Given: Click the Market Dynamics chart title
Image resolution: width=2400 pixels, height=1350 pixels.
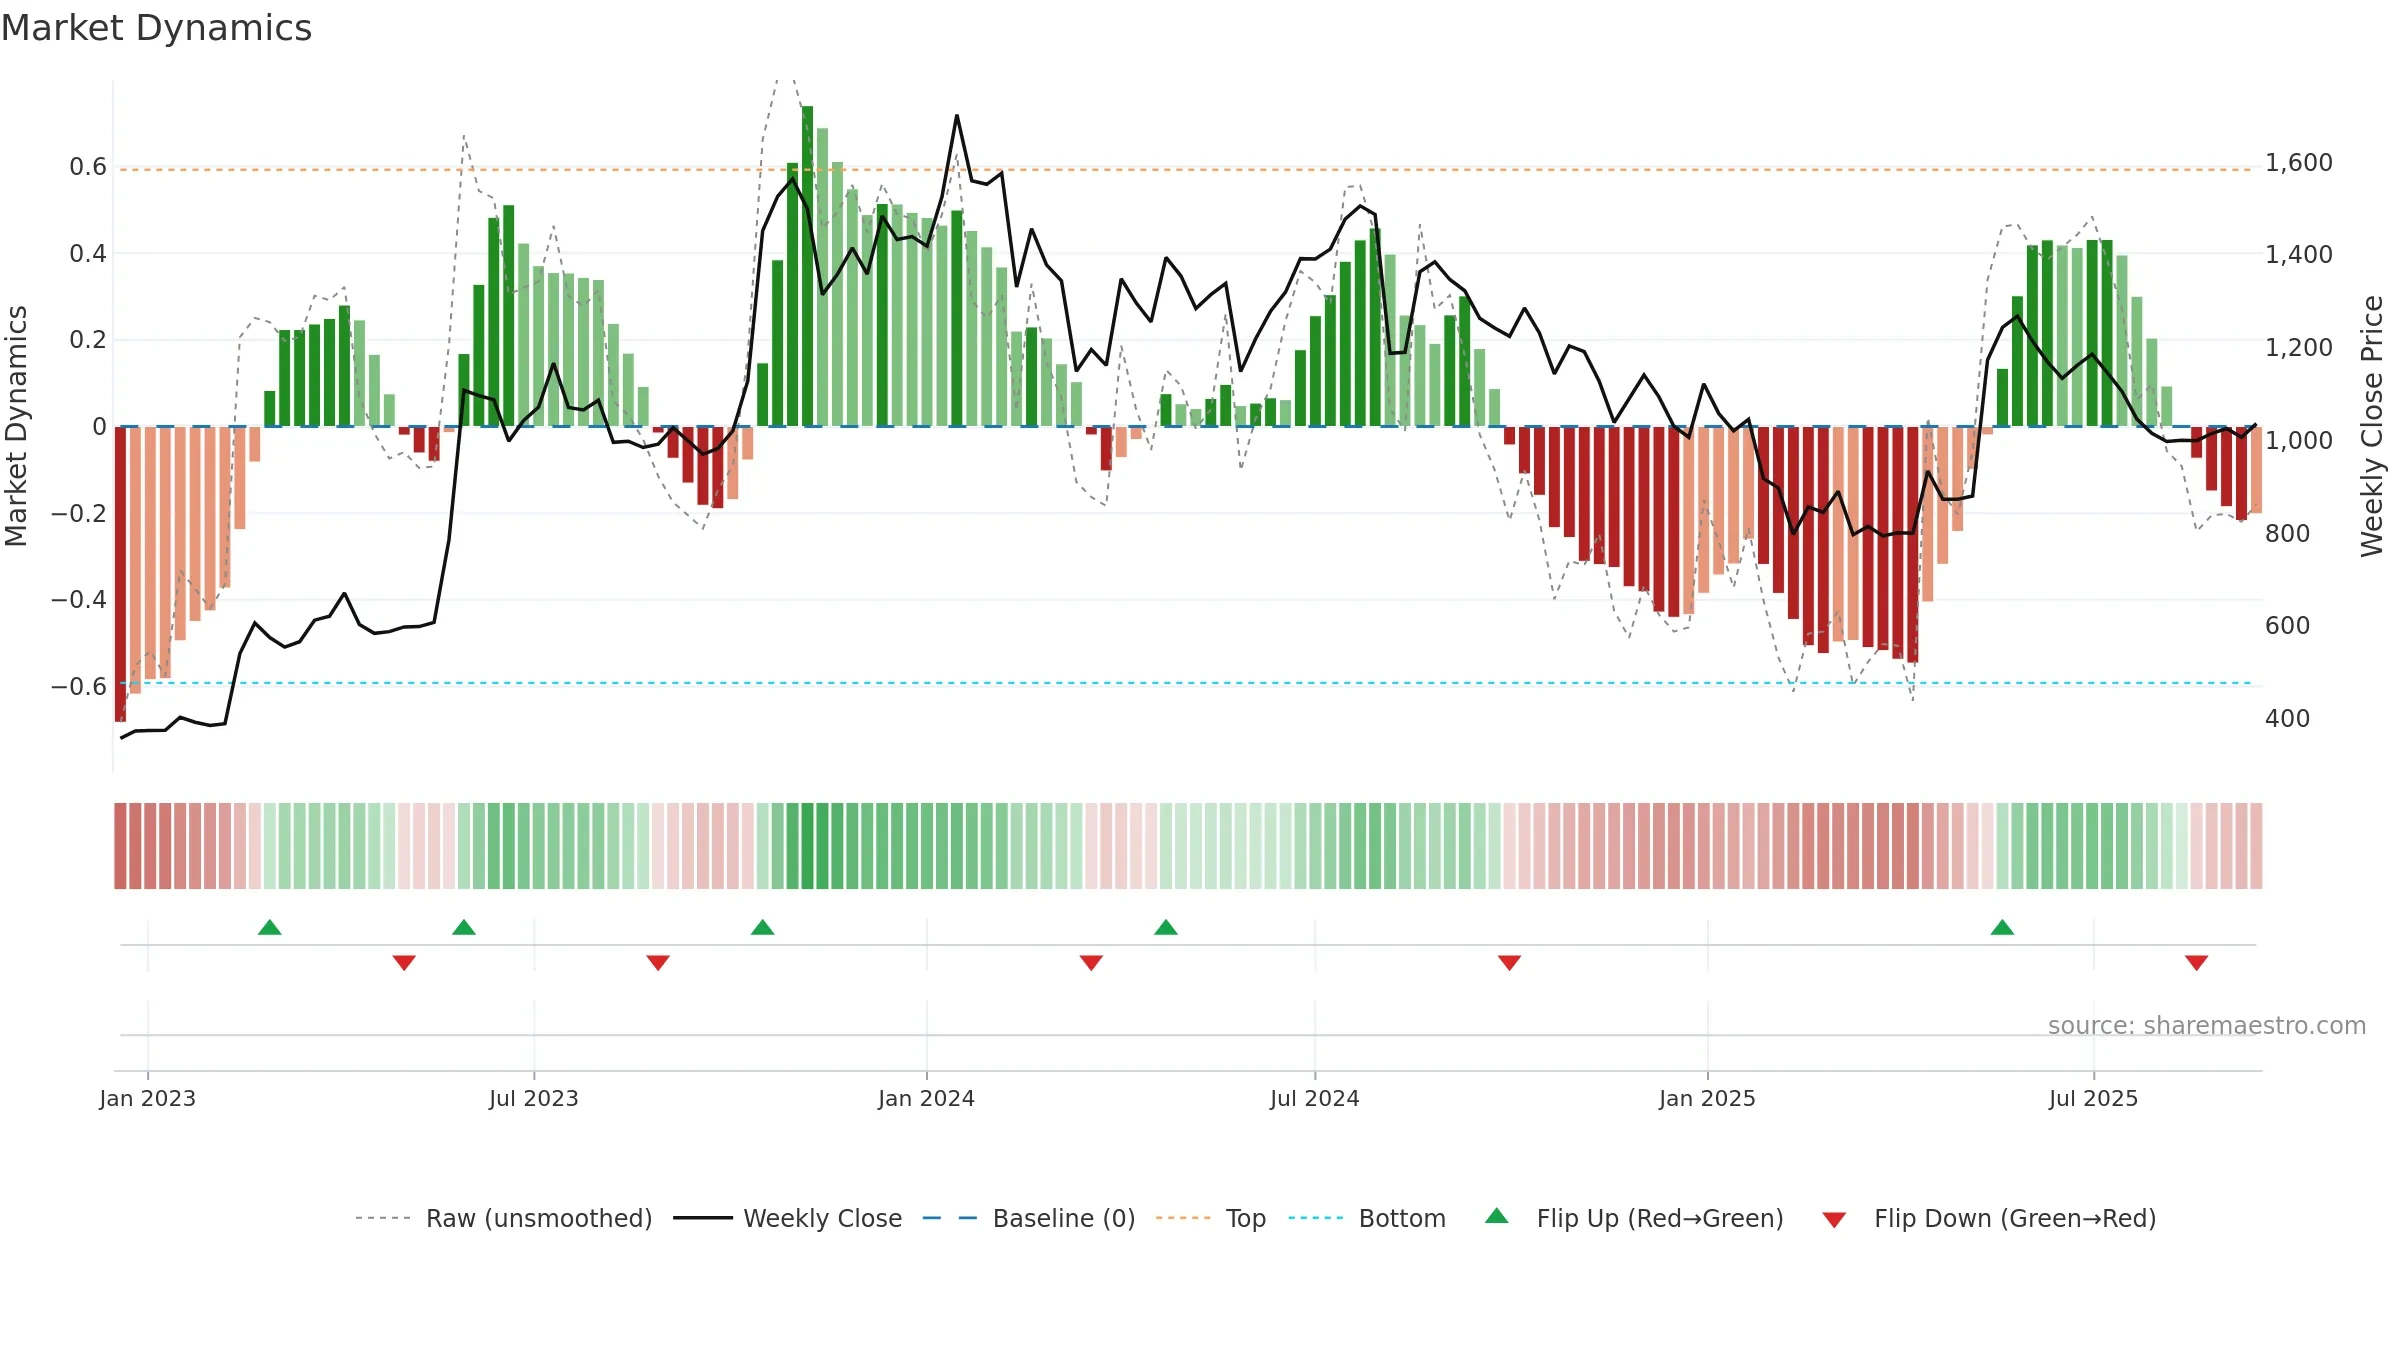Looking at the screenshot, I should [156, 28].
